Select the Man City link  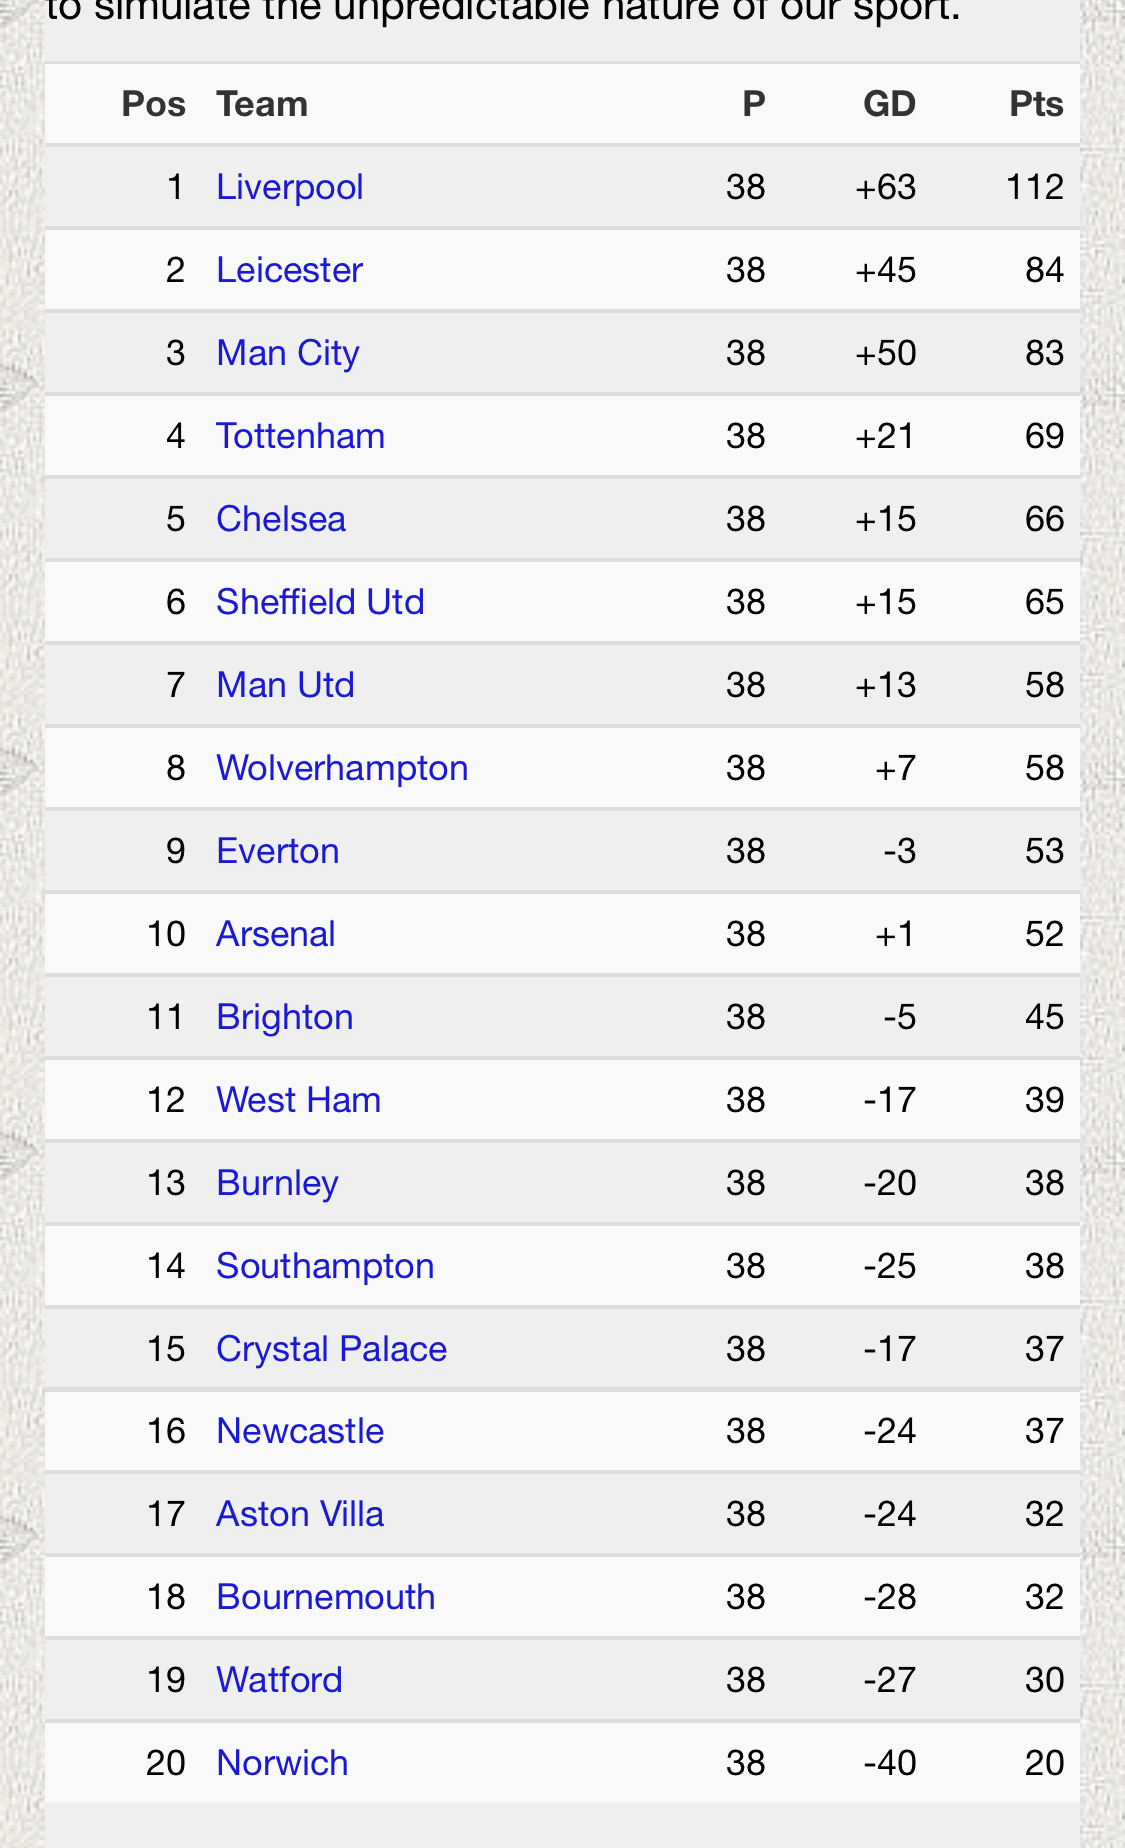coord(287,353)
